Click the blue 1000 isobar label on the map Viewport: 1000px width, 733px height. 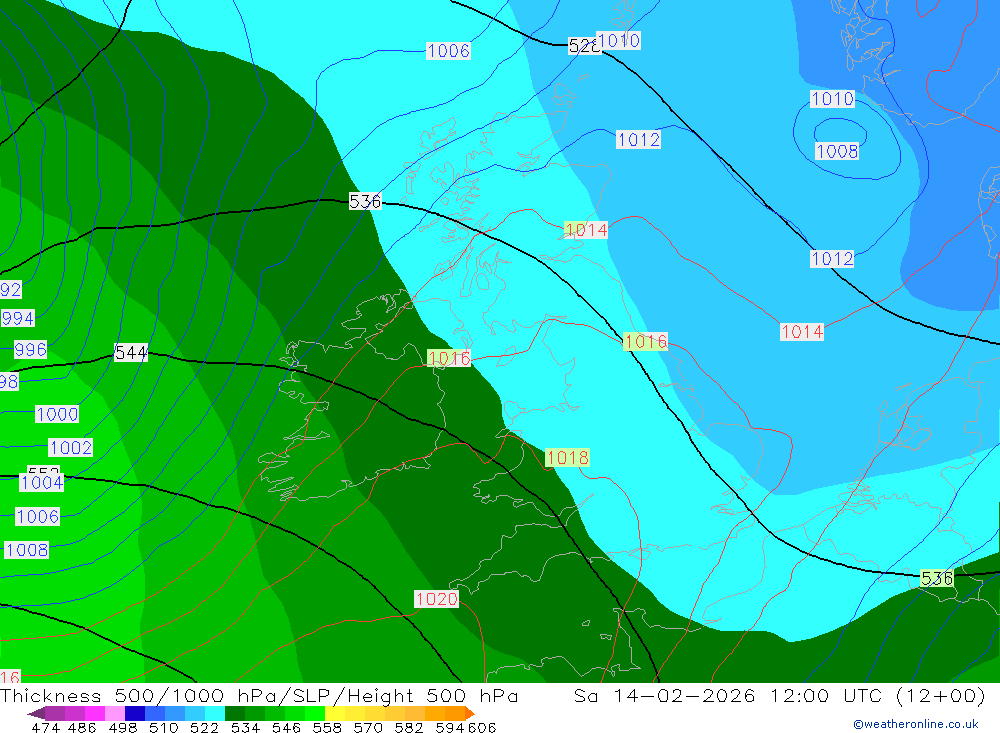57,414
